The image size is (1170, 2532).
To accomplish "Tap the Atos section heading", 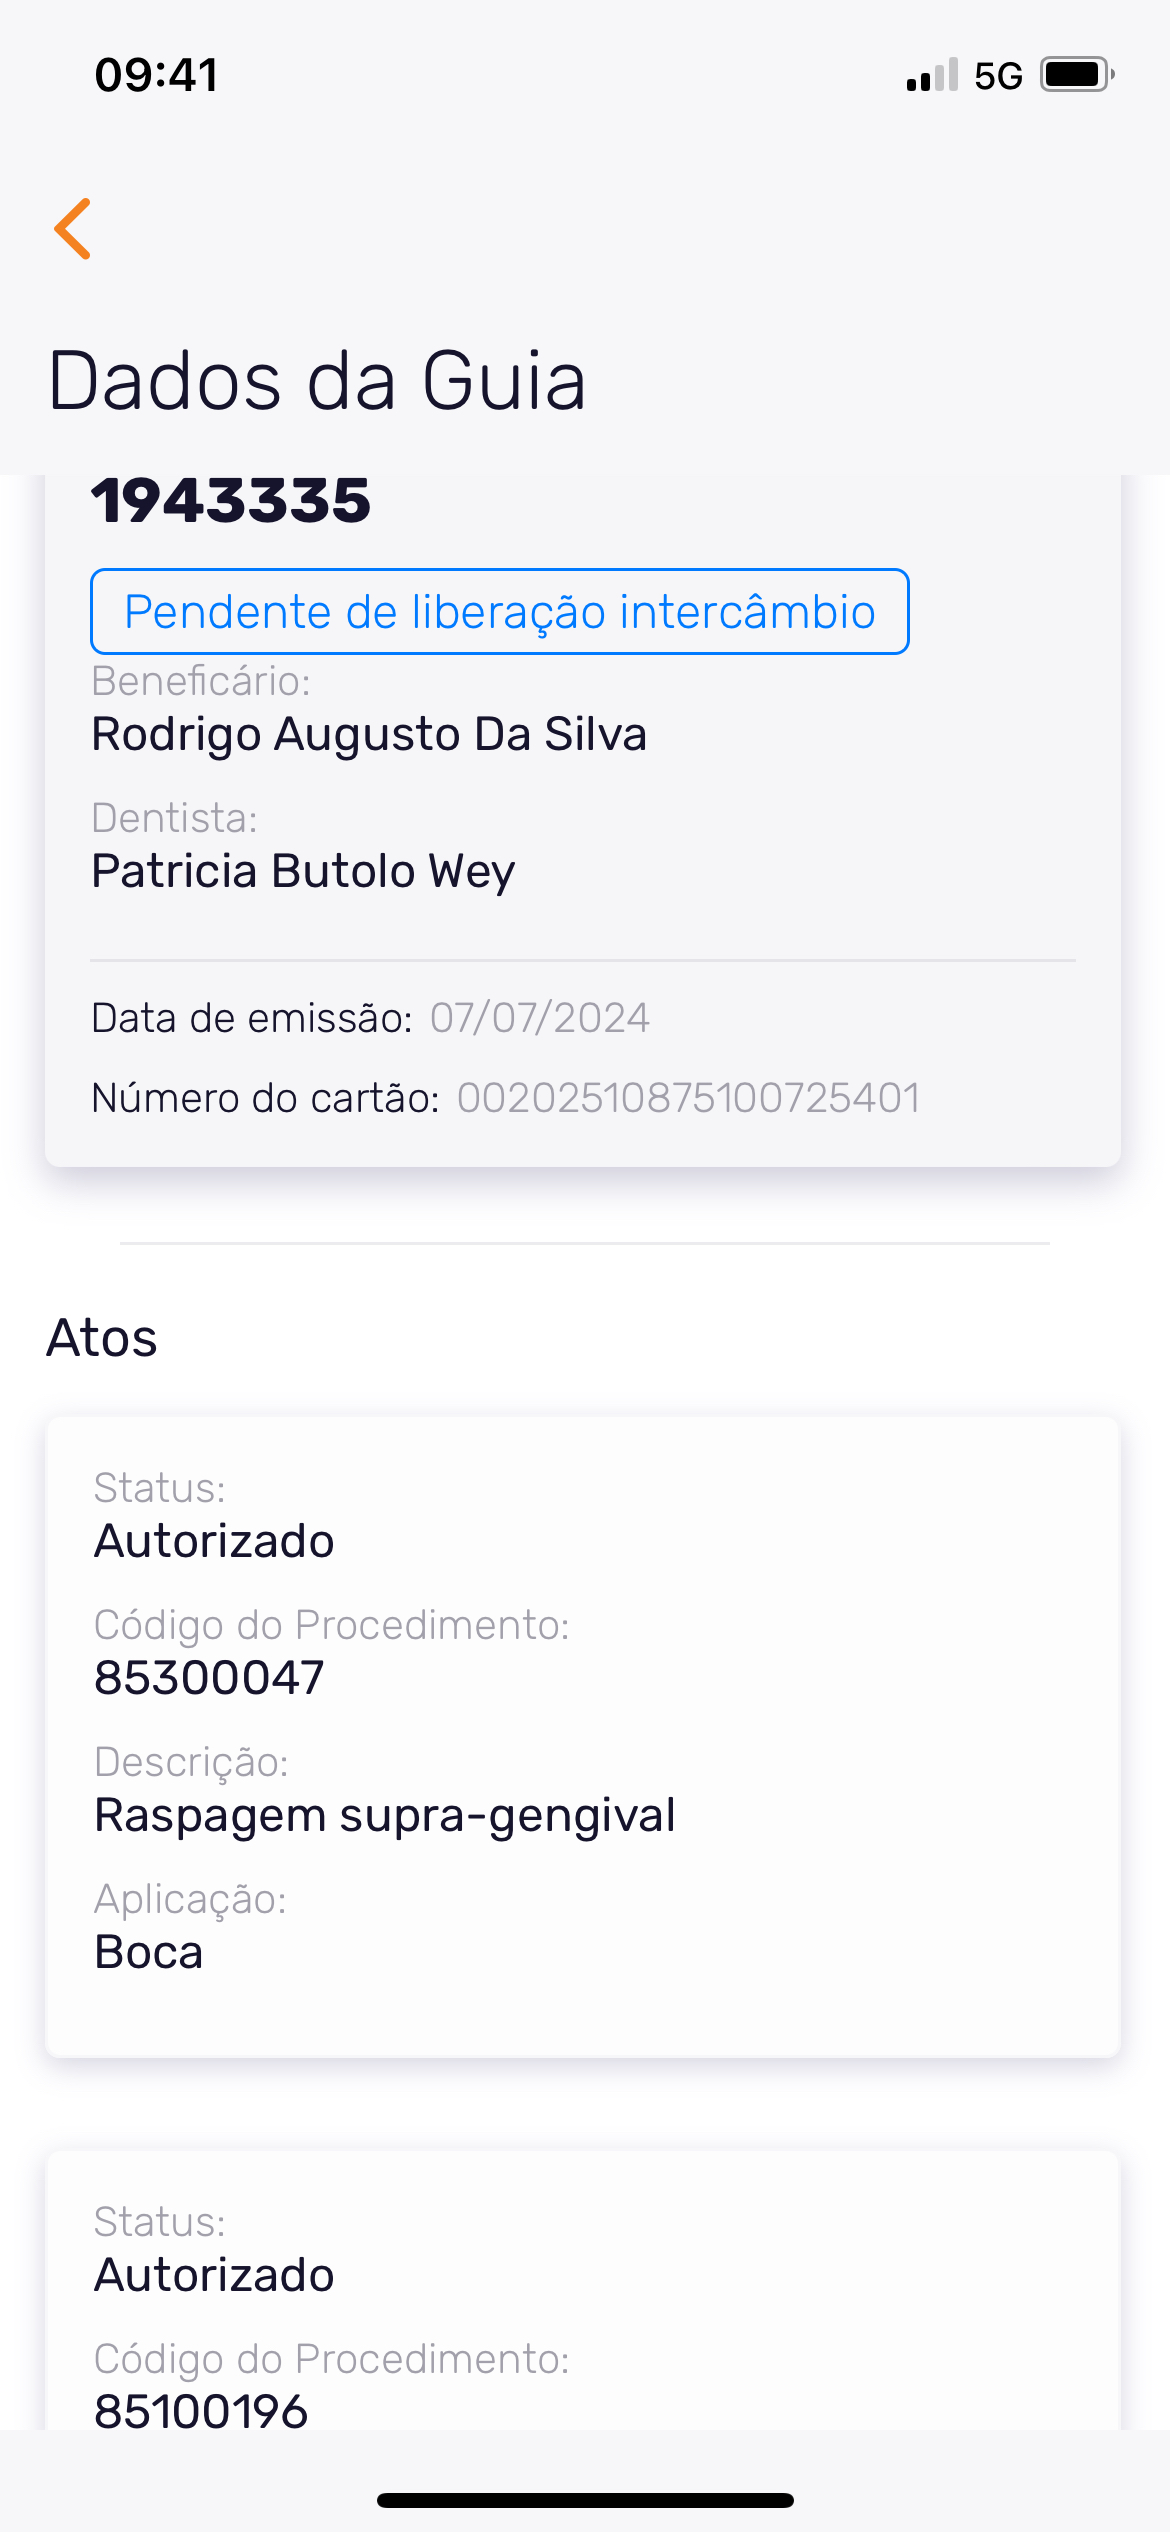I will (x=102, y=1338).
